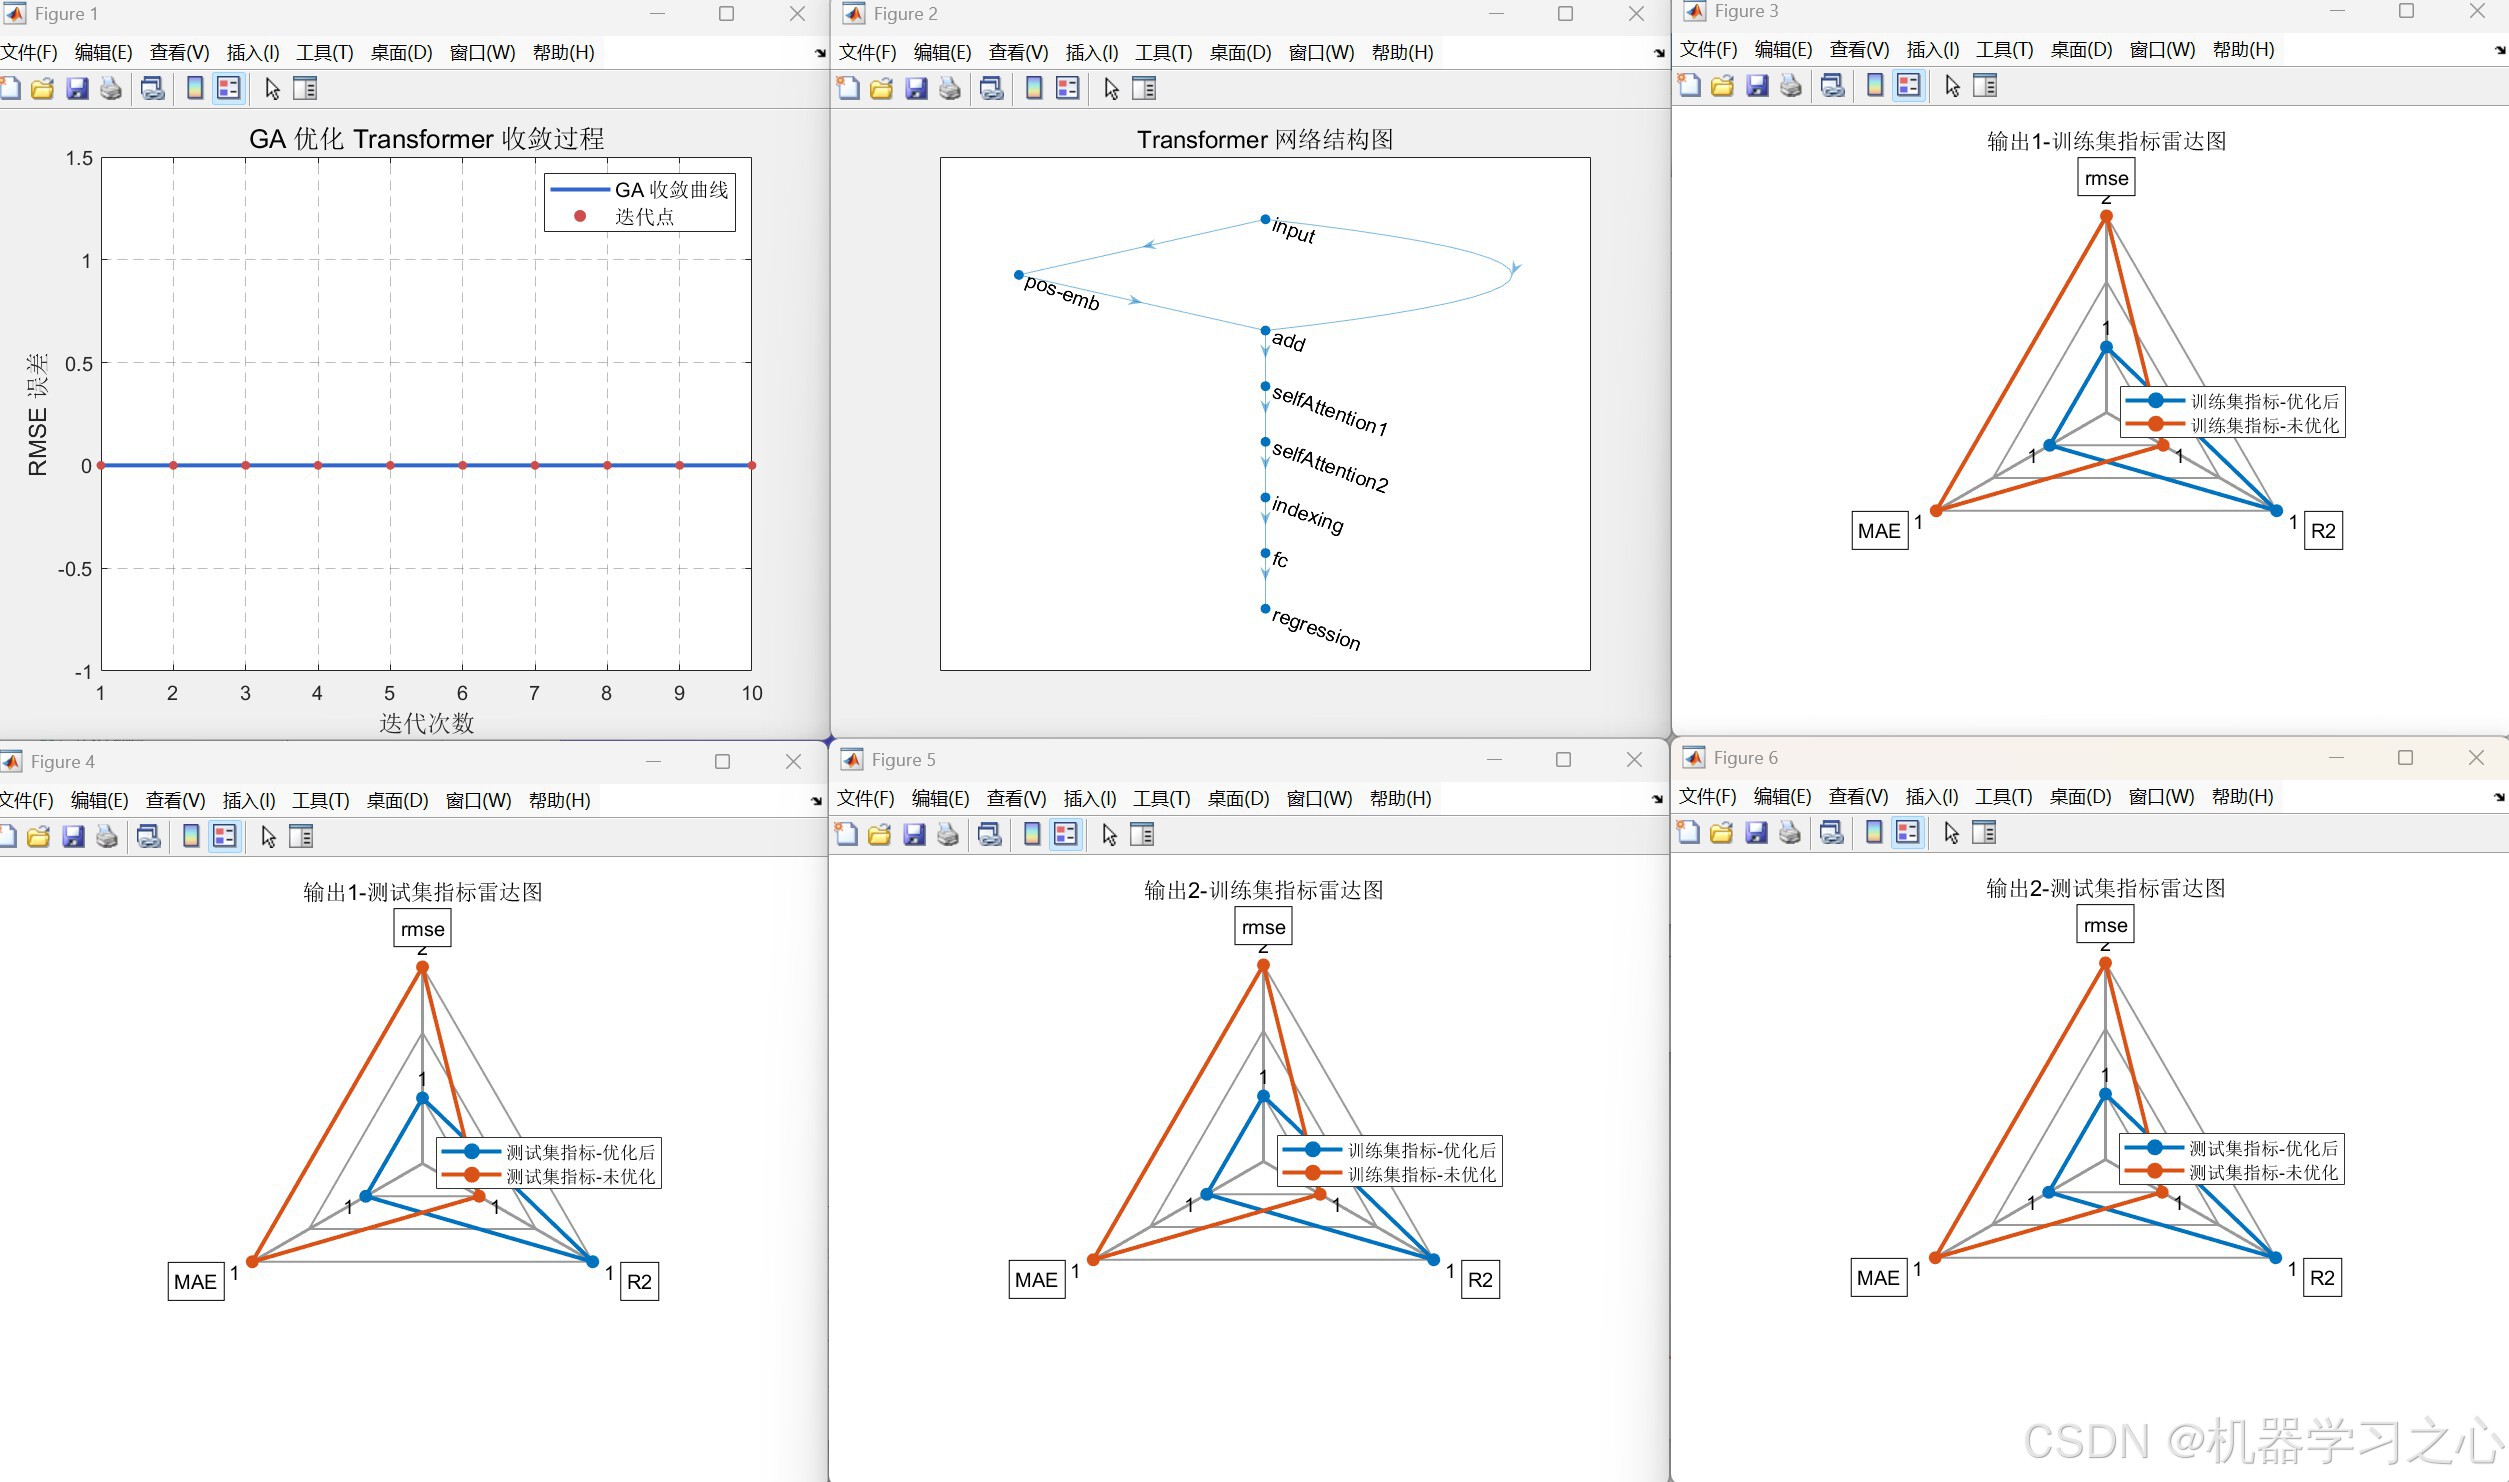Click Save icon in Figure 1 toolbar
The width and height of the screenshot is (2509, 1482).
pyautogui.click(x=77, y=89)
